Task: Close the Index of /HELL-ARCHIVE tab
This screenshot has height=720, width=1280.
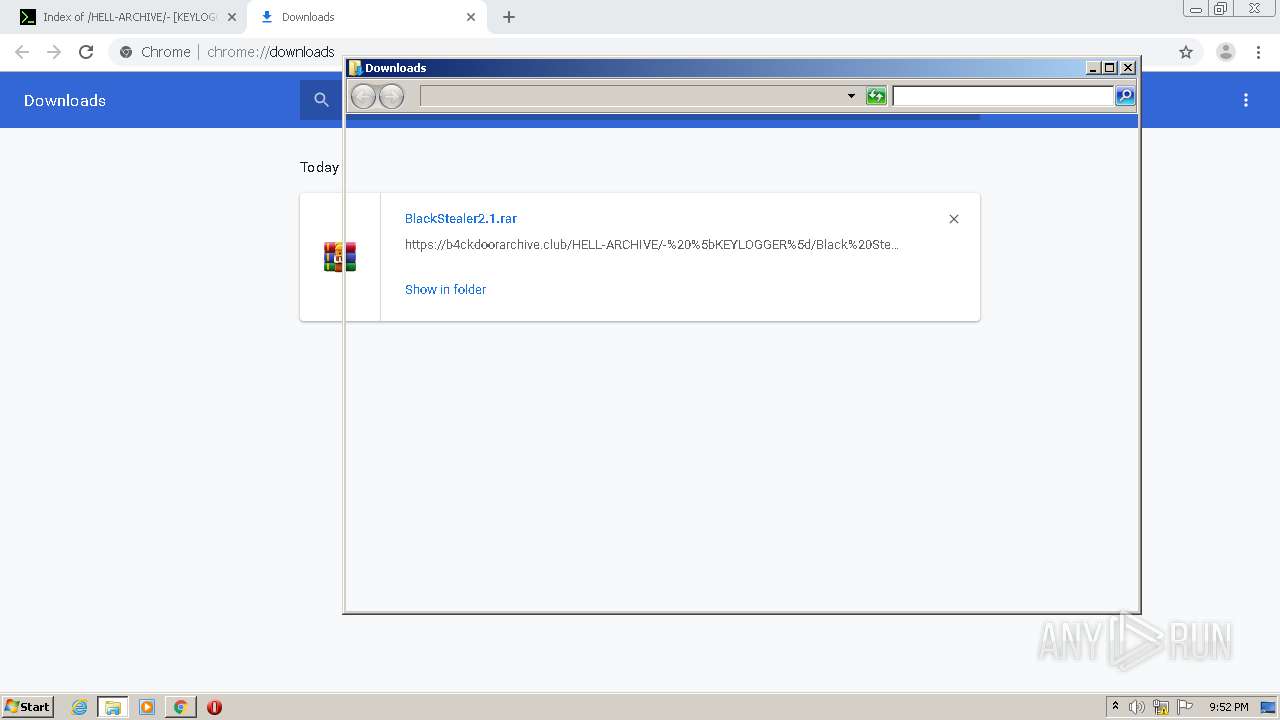Action: point(232,17)
